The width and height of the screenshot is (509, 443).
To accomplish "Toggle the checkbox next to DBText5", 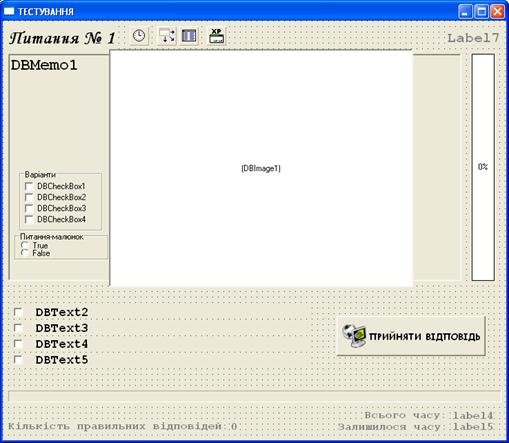I will [18, 360].
